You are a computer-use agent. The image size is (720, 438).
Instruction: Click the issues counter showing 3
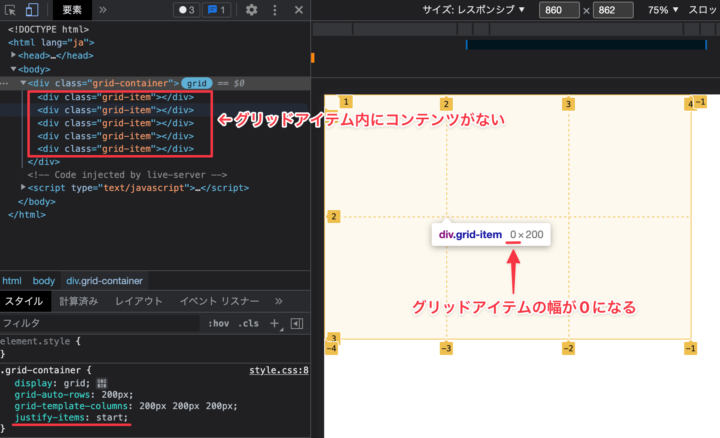point(186,10)
